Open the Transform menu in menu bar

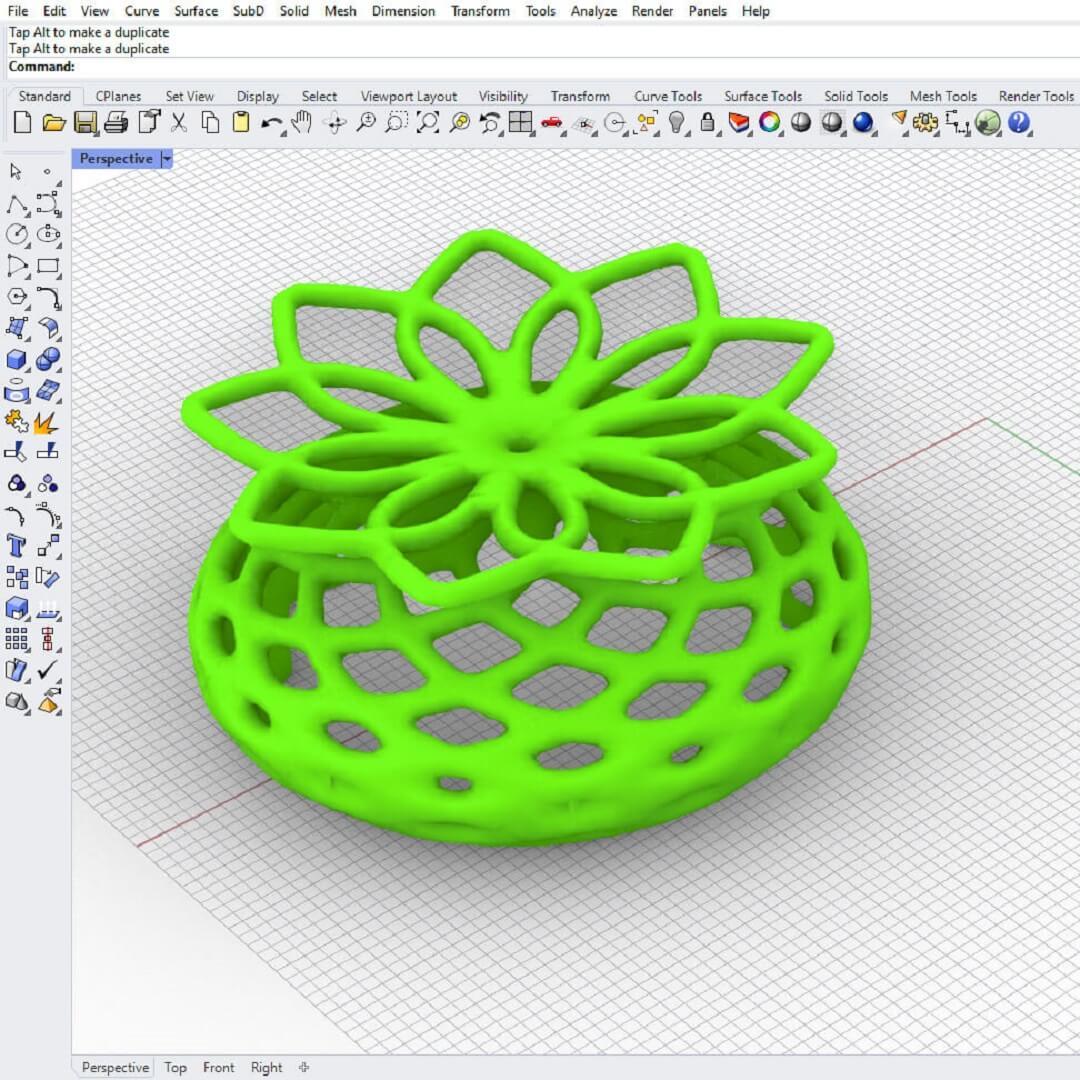click(x=479, y=11)
